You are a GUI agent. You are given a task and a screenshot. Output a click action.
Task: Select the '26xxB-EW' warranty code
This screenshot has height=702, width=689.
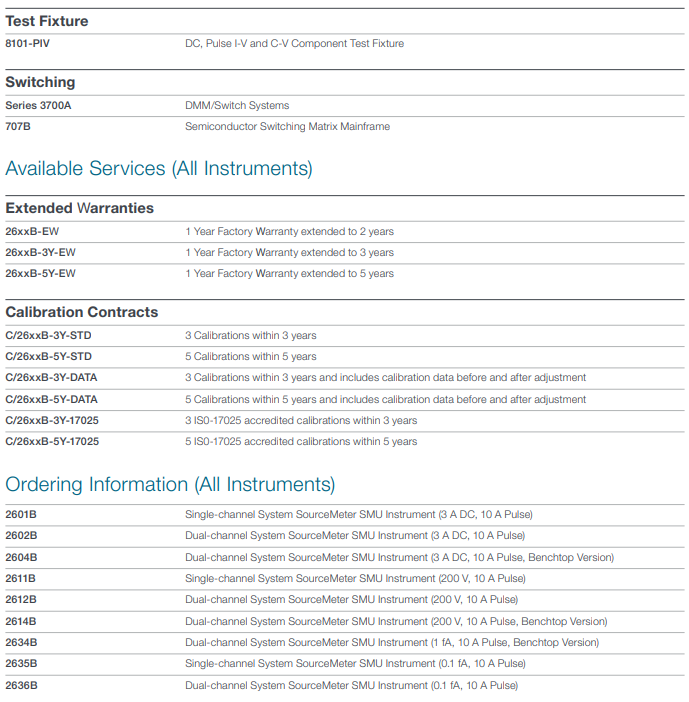pyautogui.click(x=32, y=231)
